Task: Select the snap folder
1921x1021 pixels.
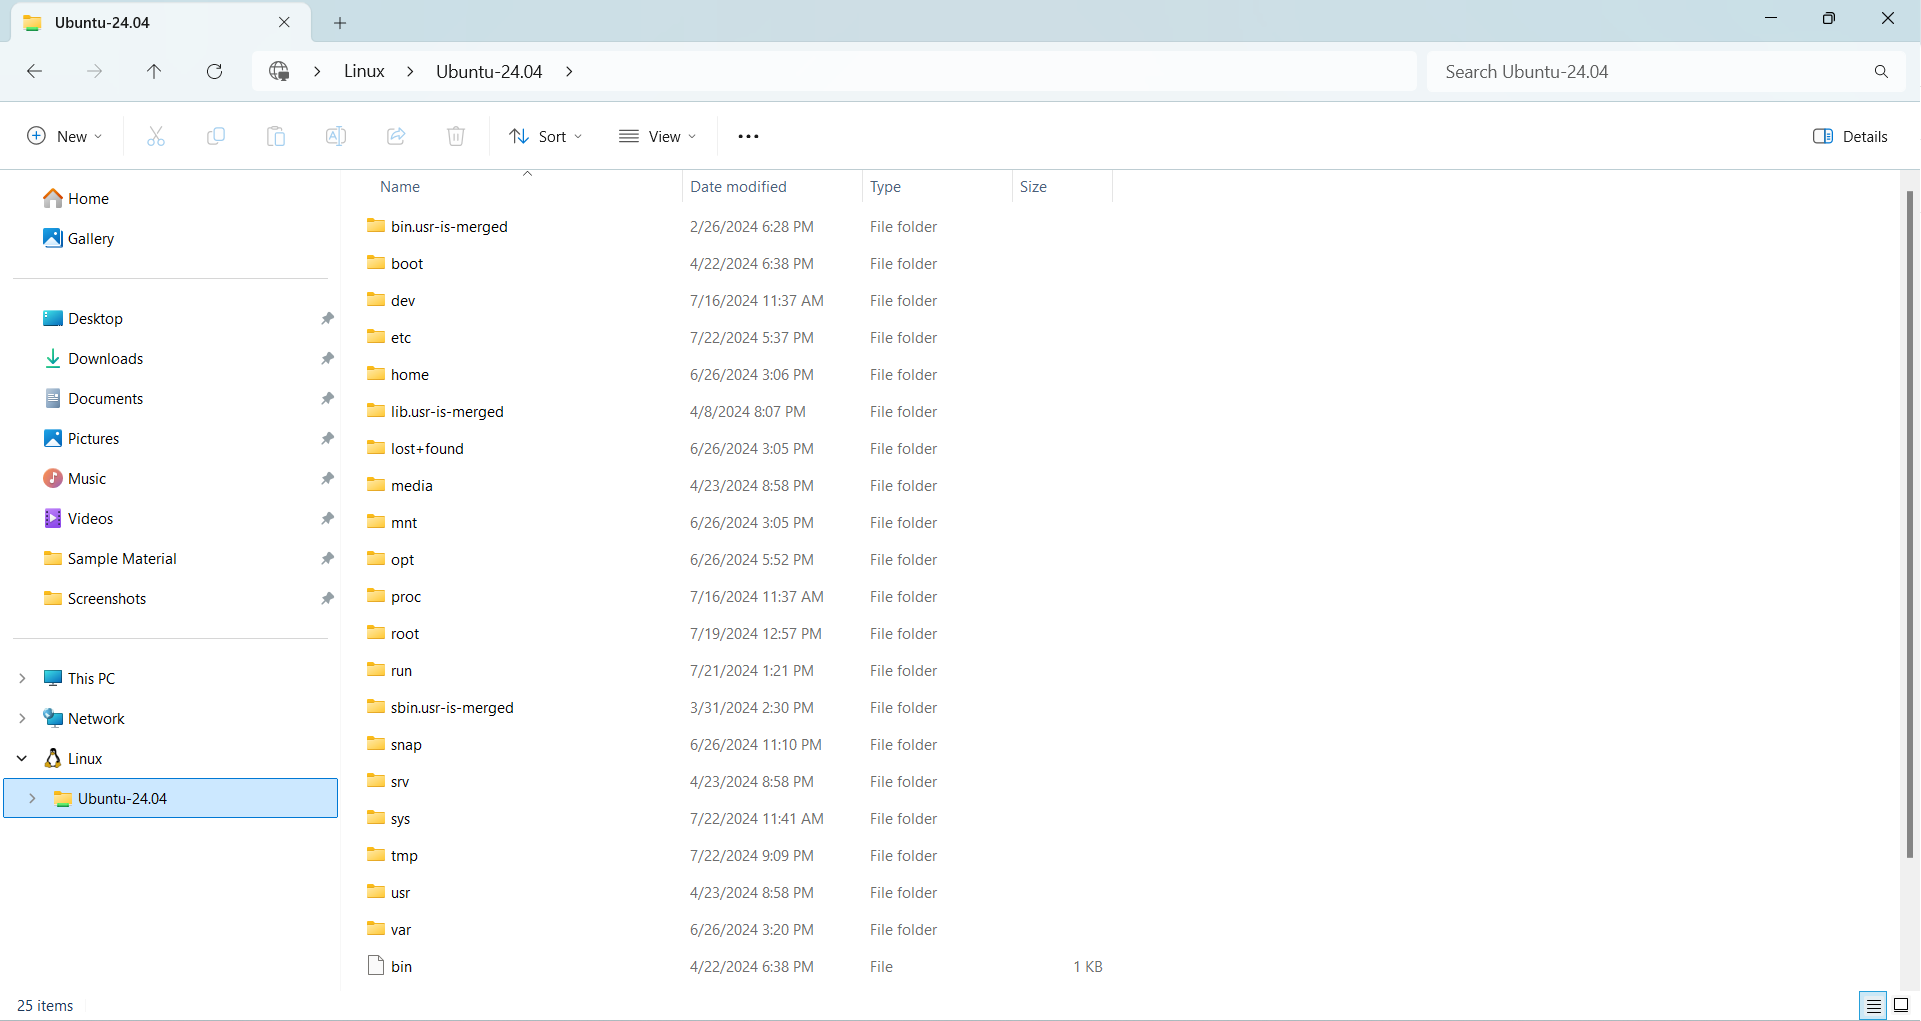Action: [395, 745]
